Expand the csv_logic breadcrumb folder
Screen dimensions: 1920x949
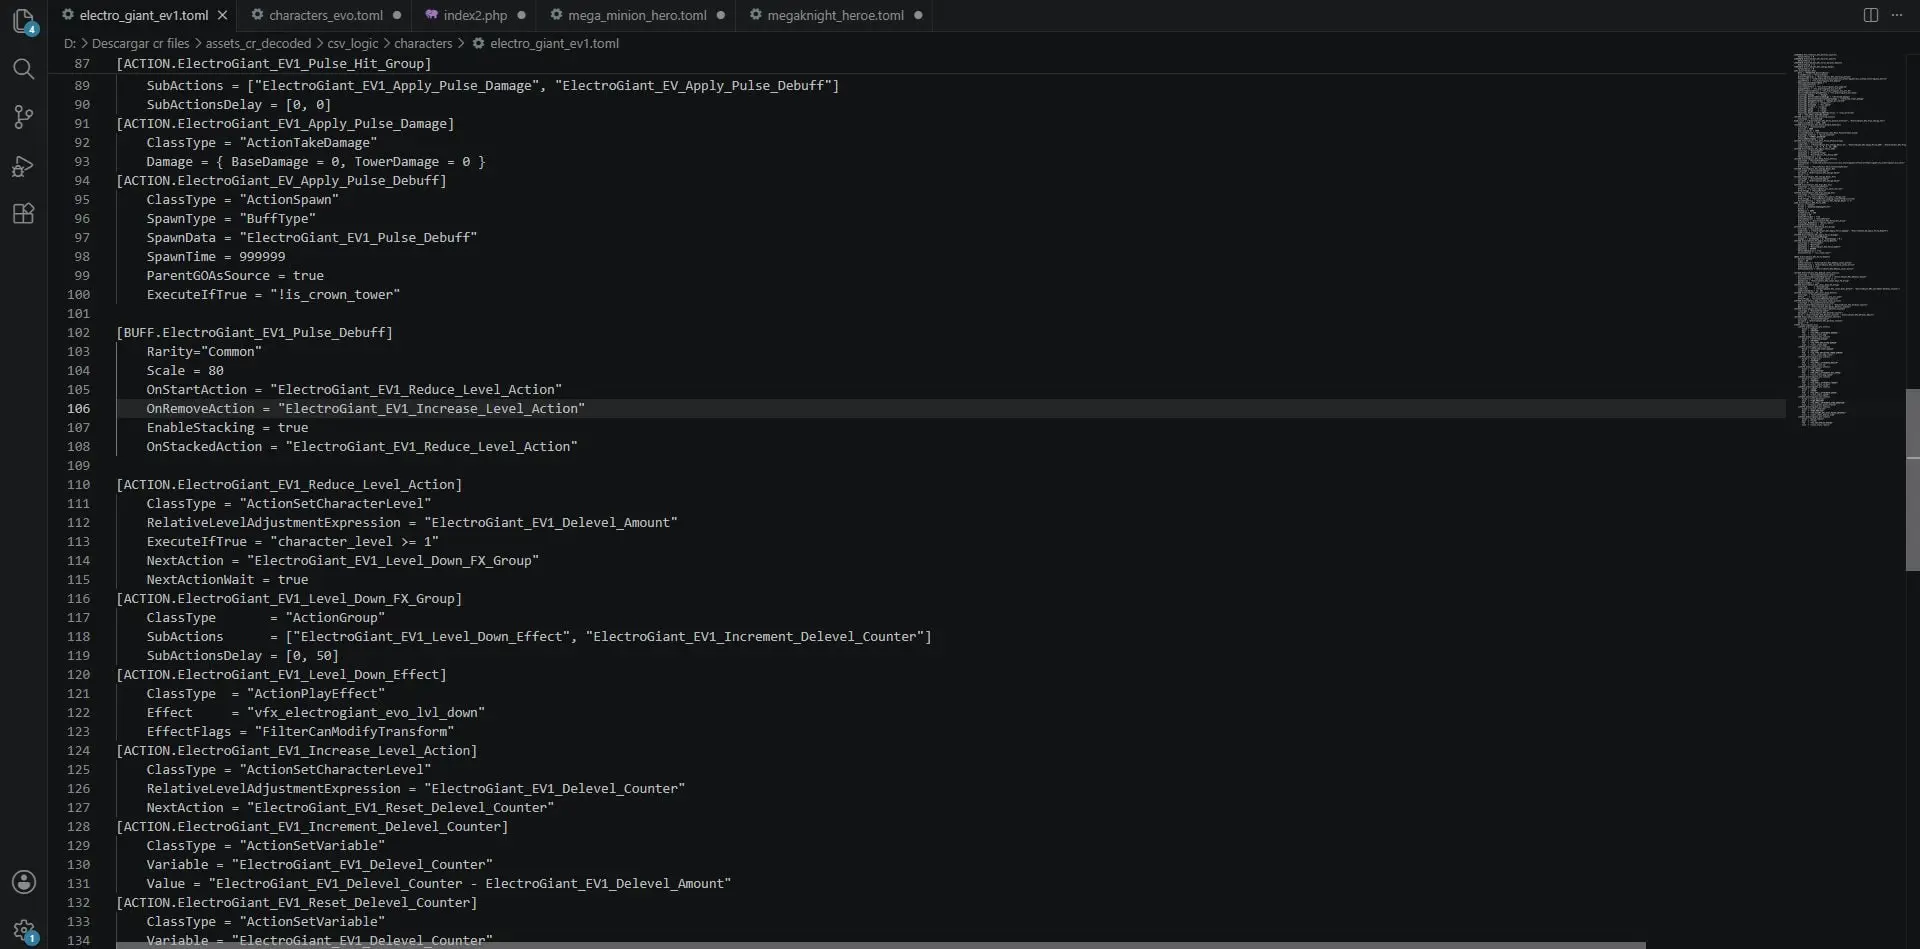[353, 43]
